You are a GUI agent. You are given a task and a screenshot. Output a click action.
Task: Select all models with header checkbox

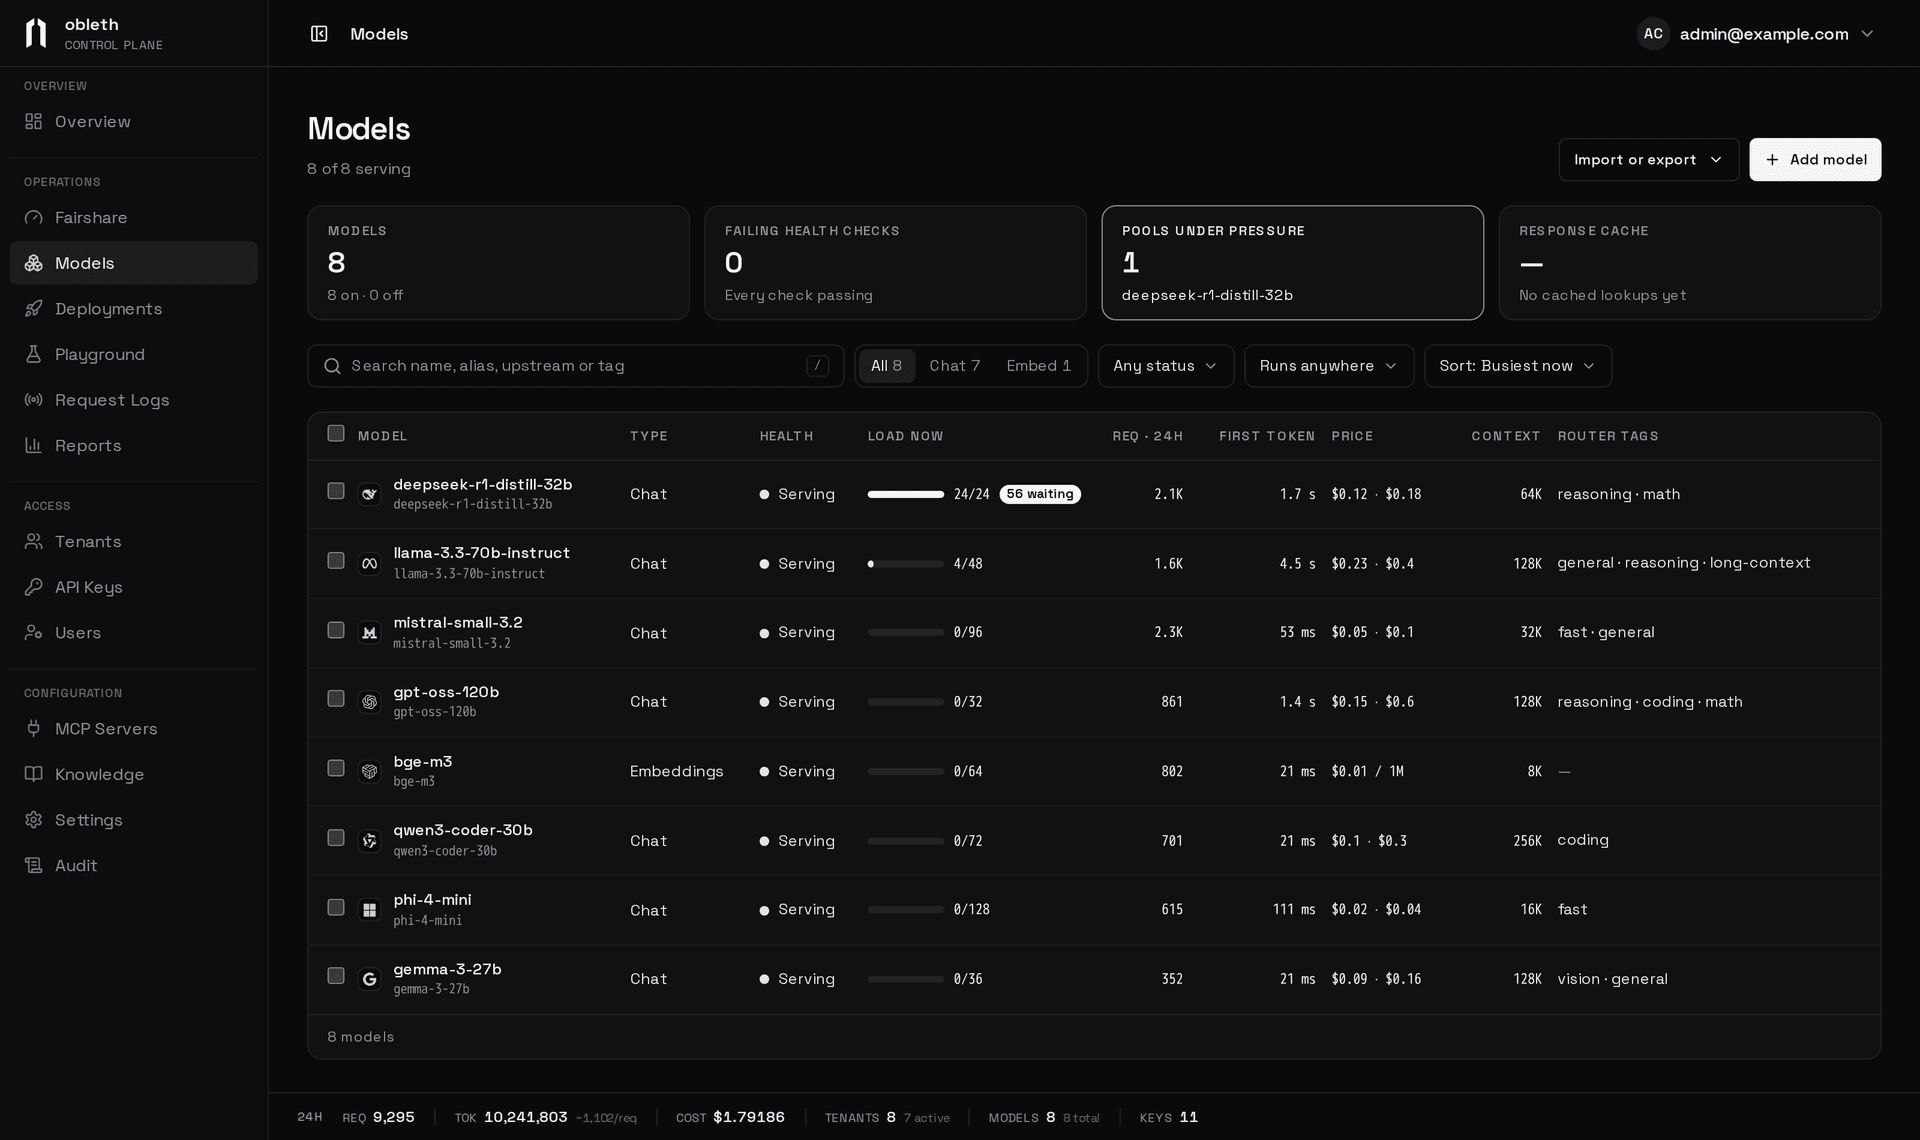pos(336,433)
